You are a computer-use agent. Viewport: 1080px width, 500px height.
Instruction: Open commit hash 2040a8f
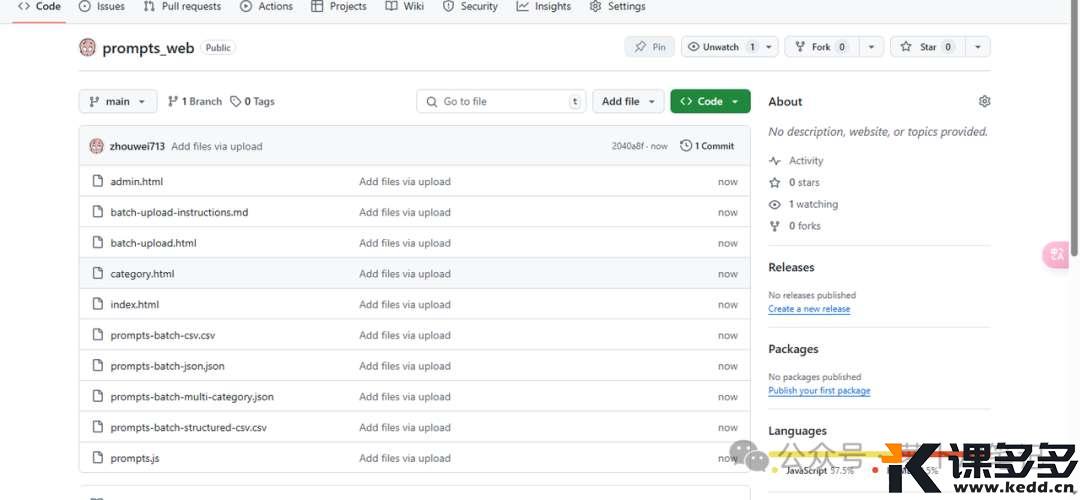click(630, 146)
